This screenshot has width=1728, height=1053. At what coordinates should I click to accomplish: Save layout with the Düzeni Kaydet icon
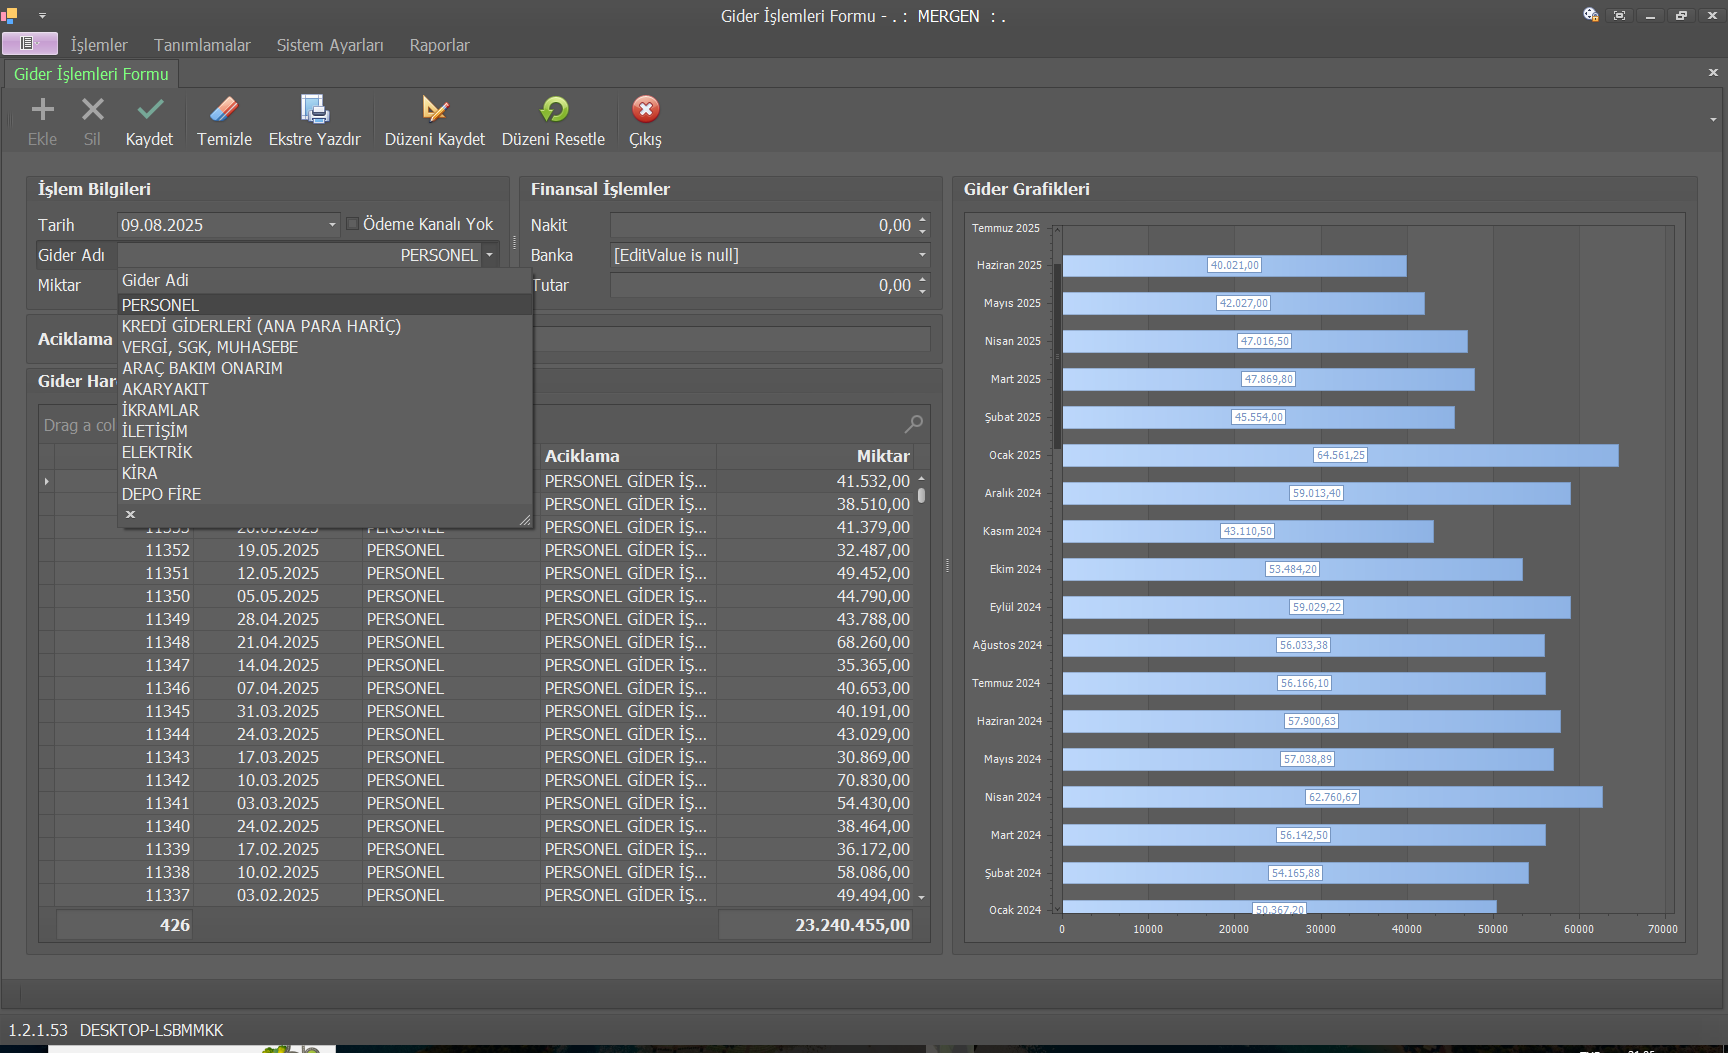coord(435,110)
